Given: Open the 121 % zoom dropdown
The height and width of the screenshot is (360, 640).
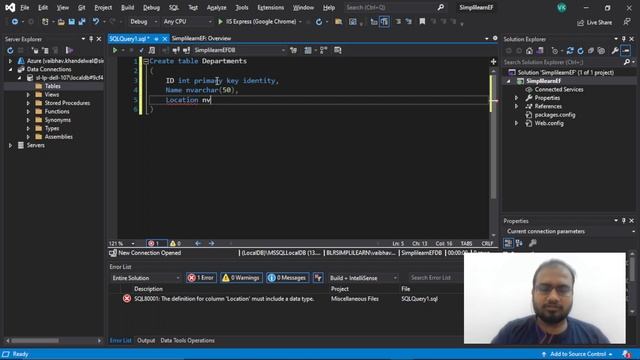Looking at the screenshot, I should point(122,243).
